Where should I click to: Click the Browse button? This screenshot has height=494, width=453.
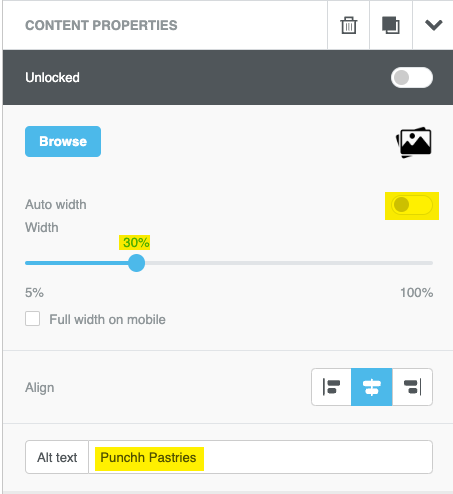[63, 141]
